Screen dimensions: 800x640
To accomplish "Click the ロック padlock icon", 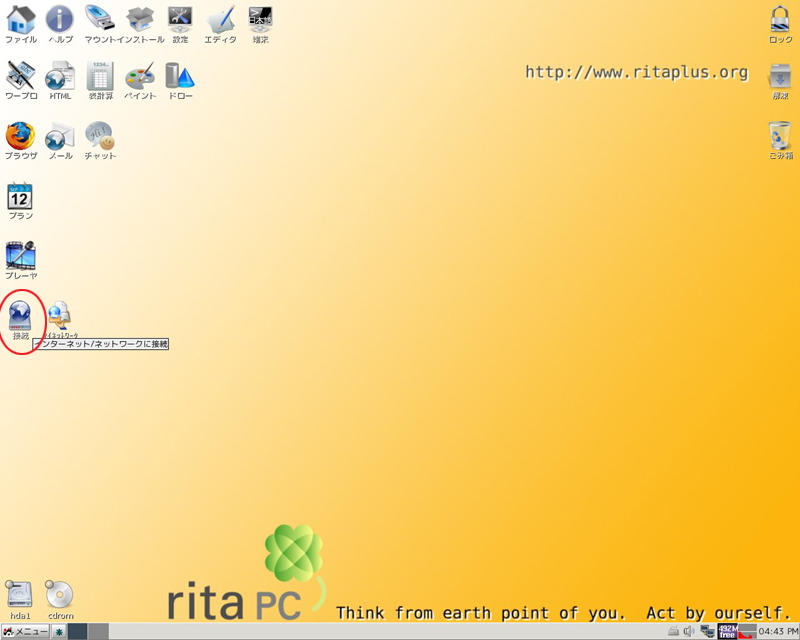I will 780,20.
